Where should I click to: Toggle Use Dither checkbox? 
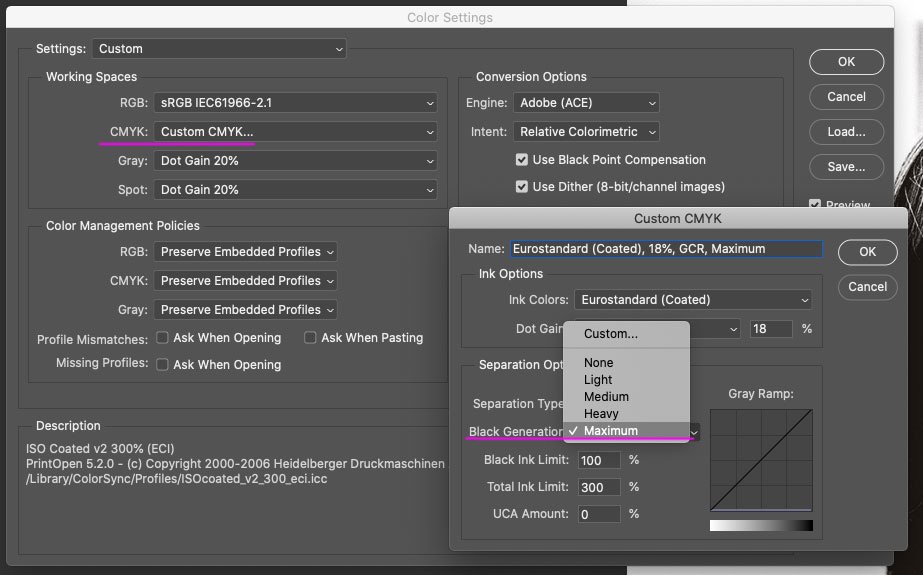click(x=522, y=187)
